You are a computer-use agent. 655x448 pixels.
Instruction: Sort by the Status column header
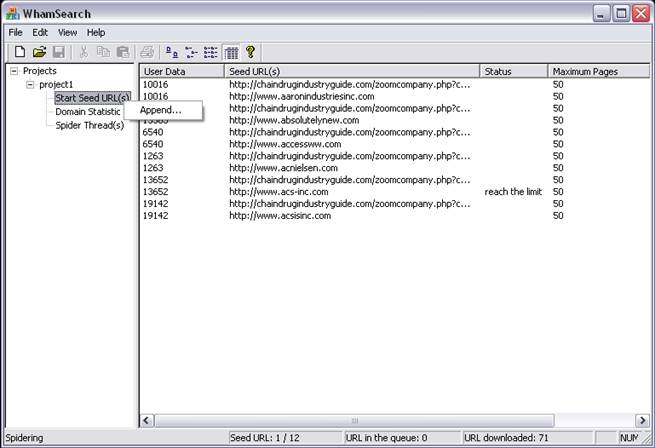[x=514, y=72]
